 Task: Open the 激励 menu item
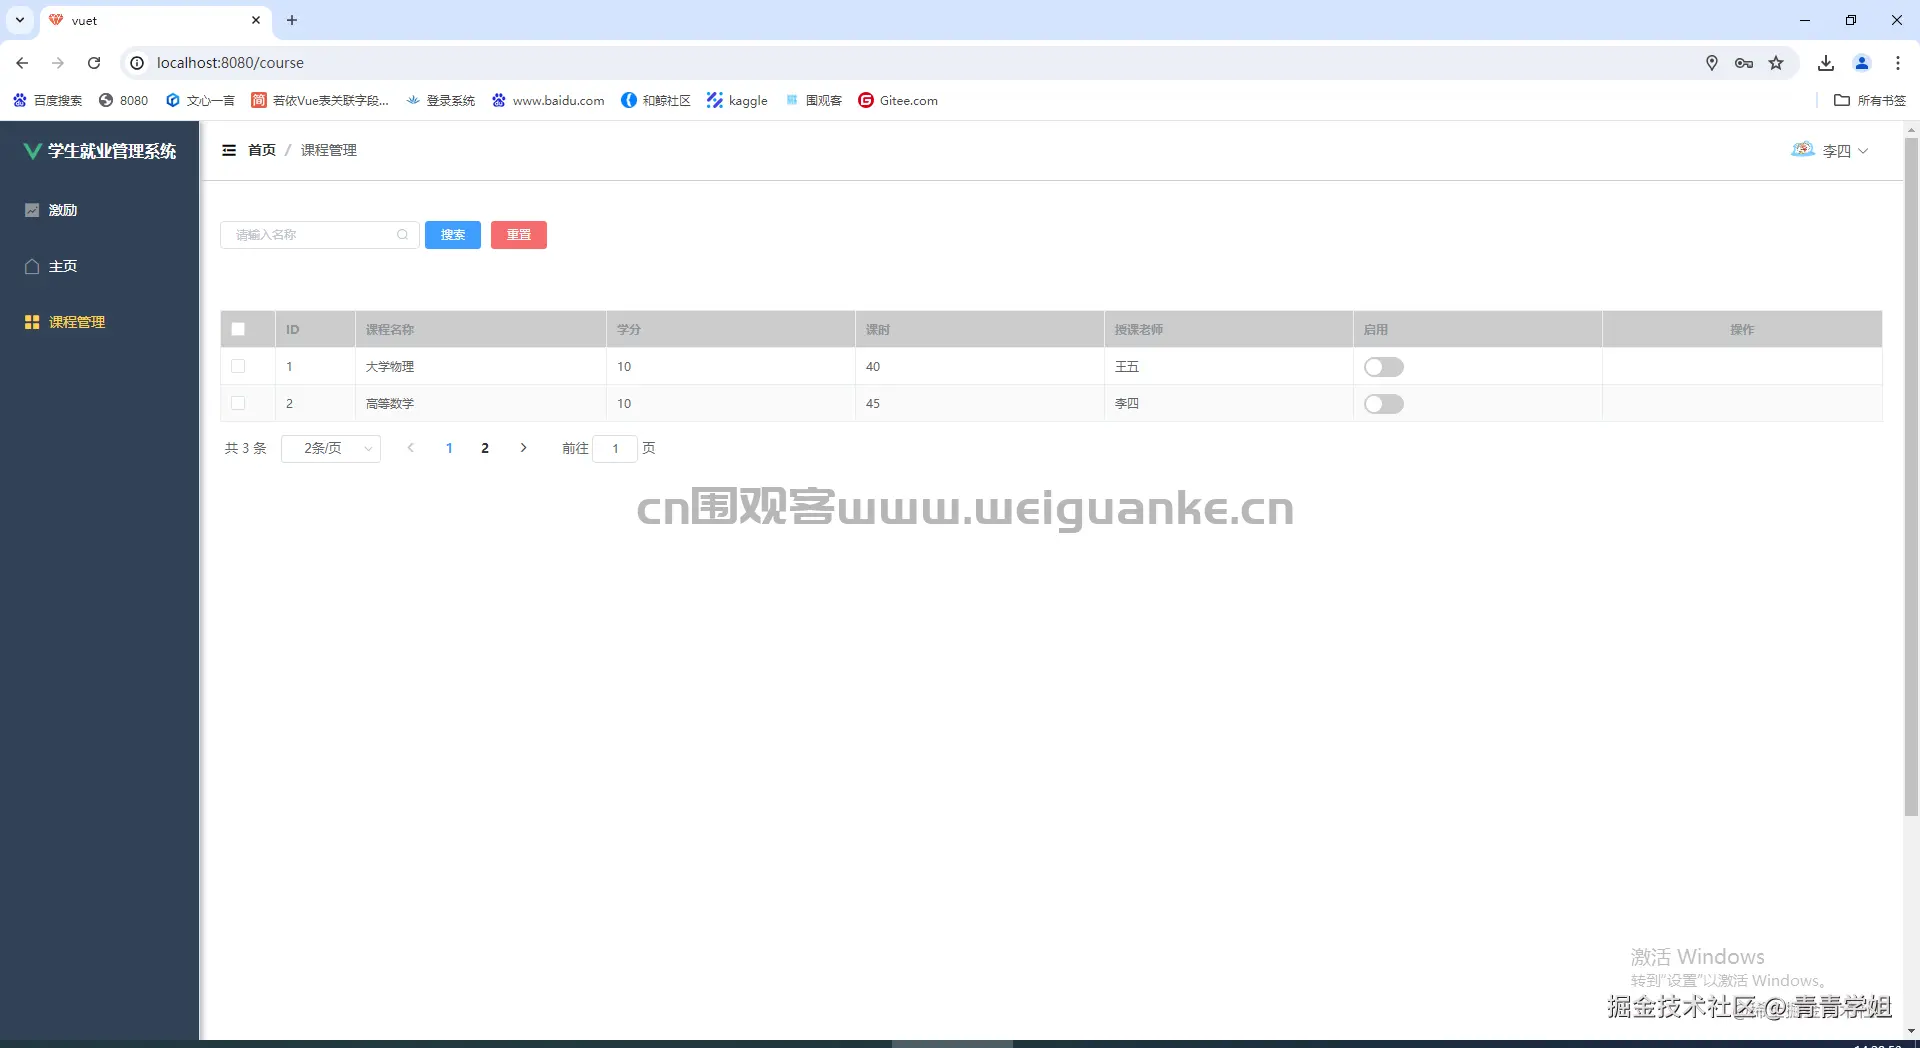point(99,210)
